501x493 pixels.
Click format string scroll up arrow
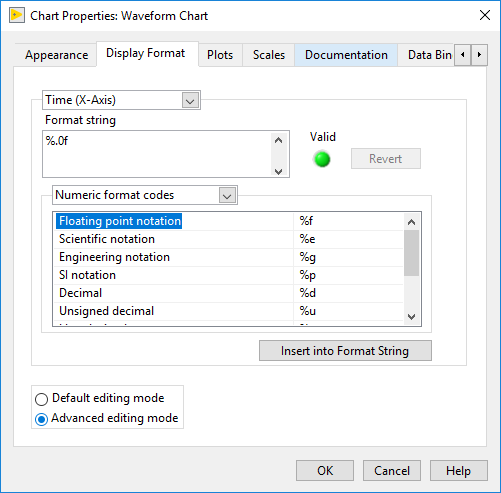click(278, 140)
